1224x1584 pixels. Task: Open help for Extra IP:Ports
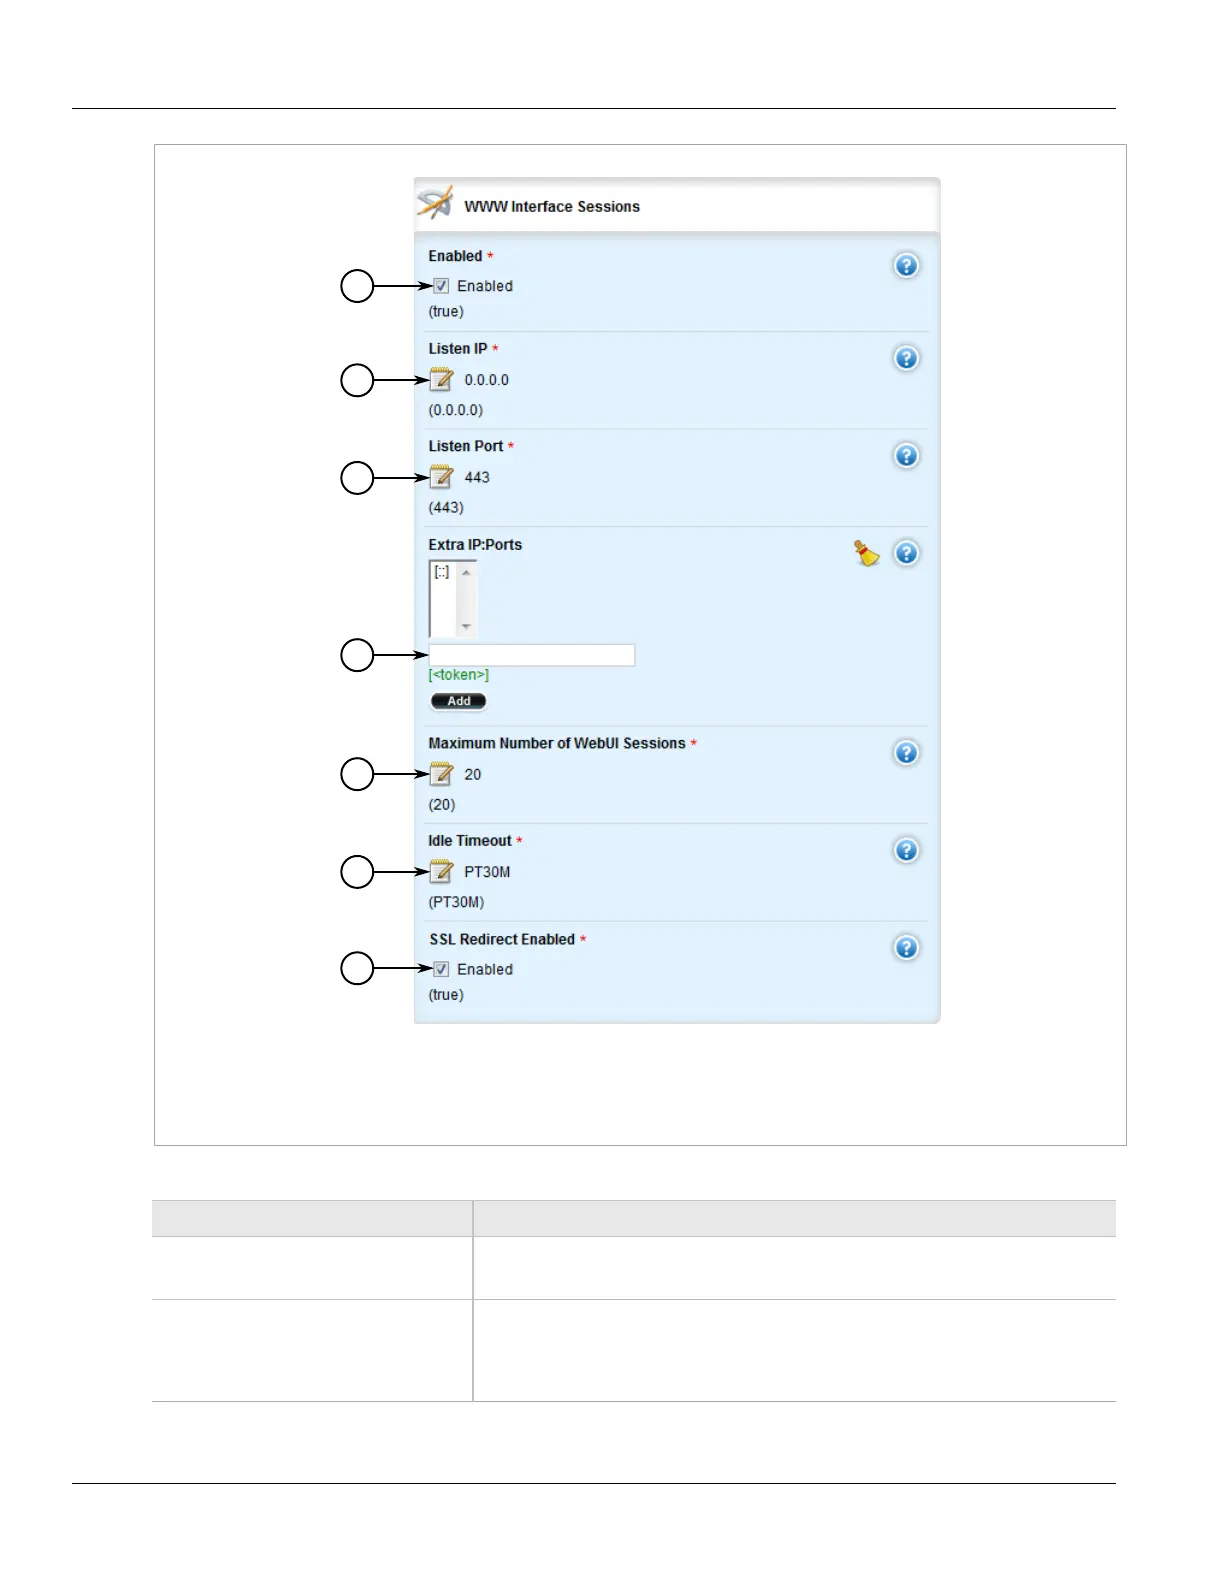(x=906, y=553)
